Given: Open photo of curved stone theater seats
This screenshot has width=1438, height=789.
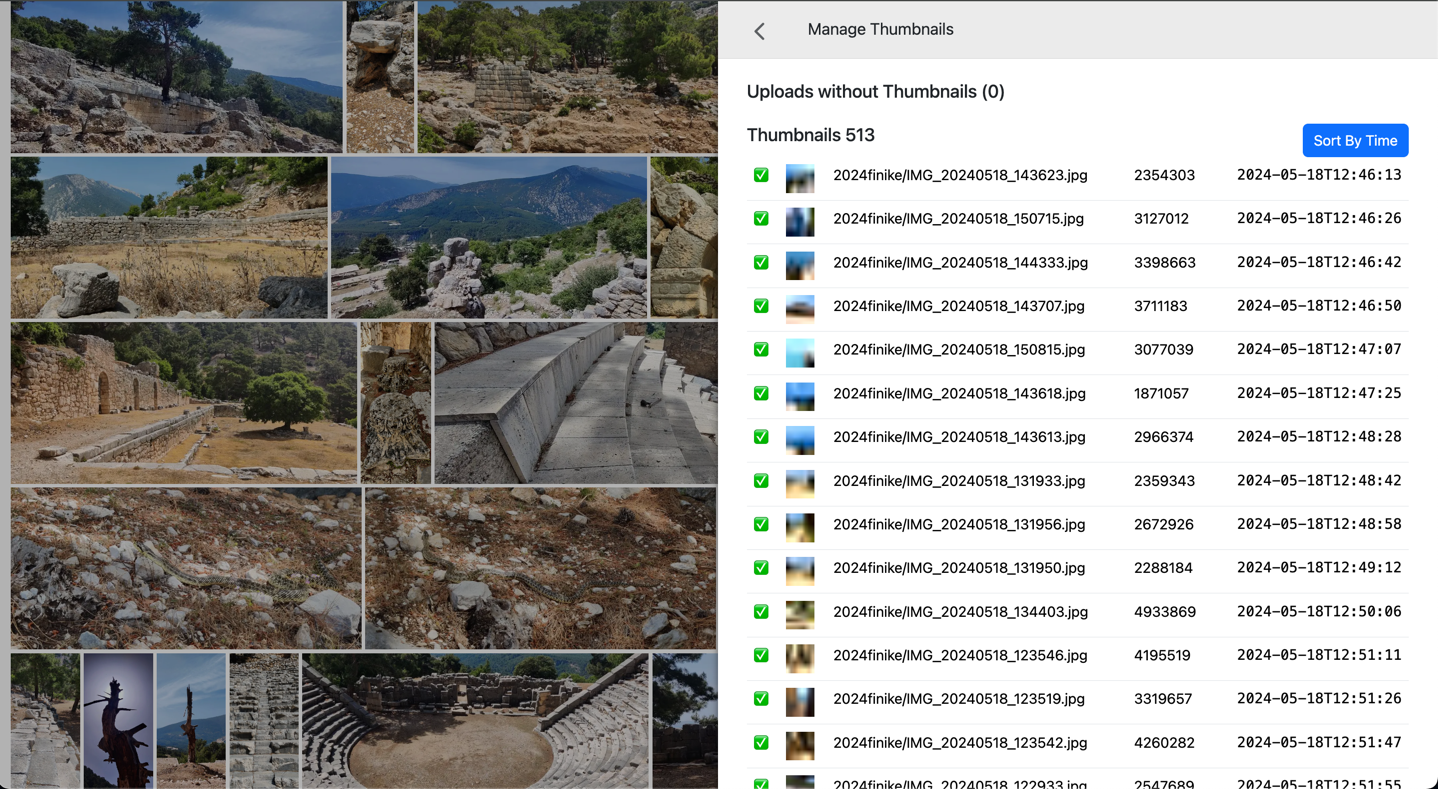Looking at the screenshot, I should click(575, 403).
